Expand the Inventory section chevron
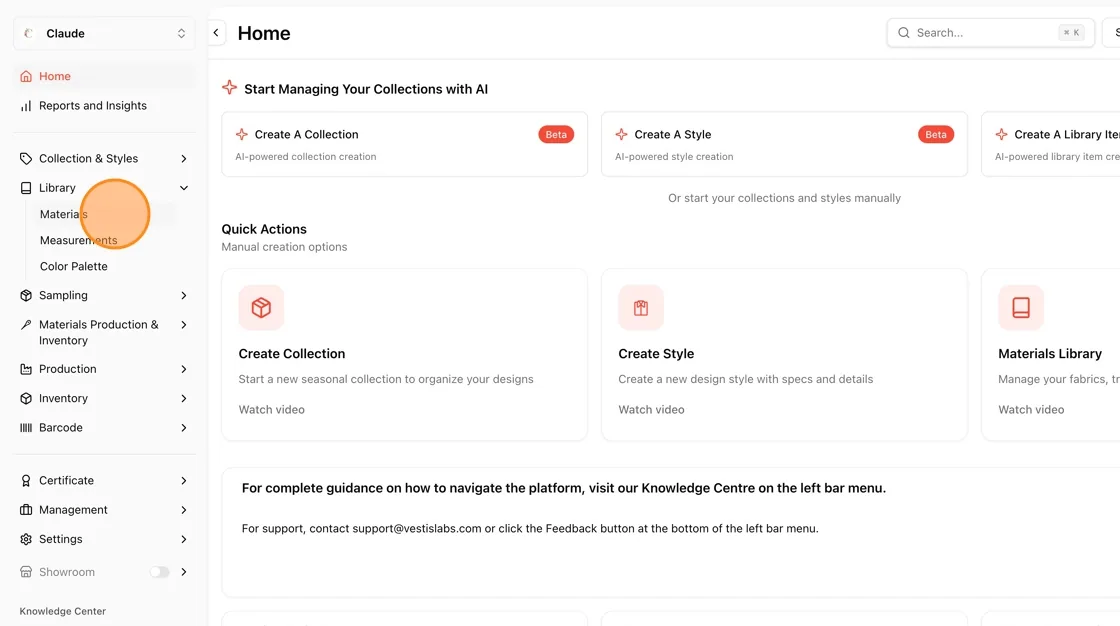The width and height of the screenshot is (1120, 626). click(184, 399)
